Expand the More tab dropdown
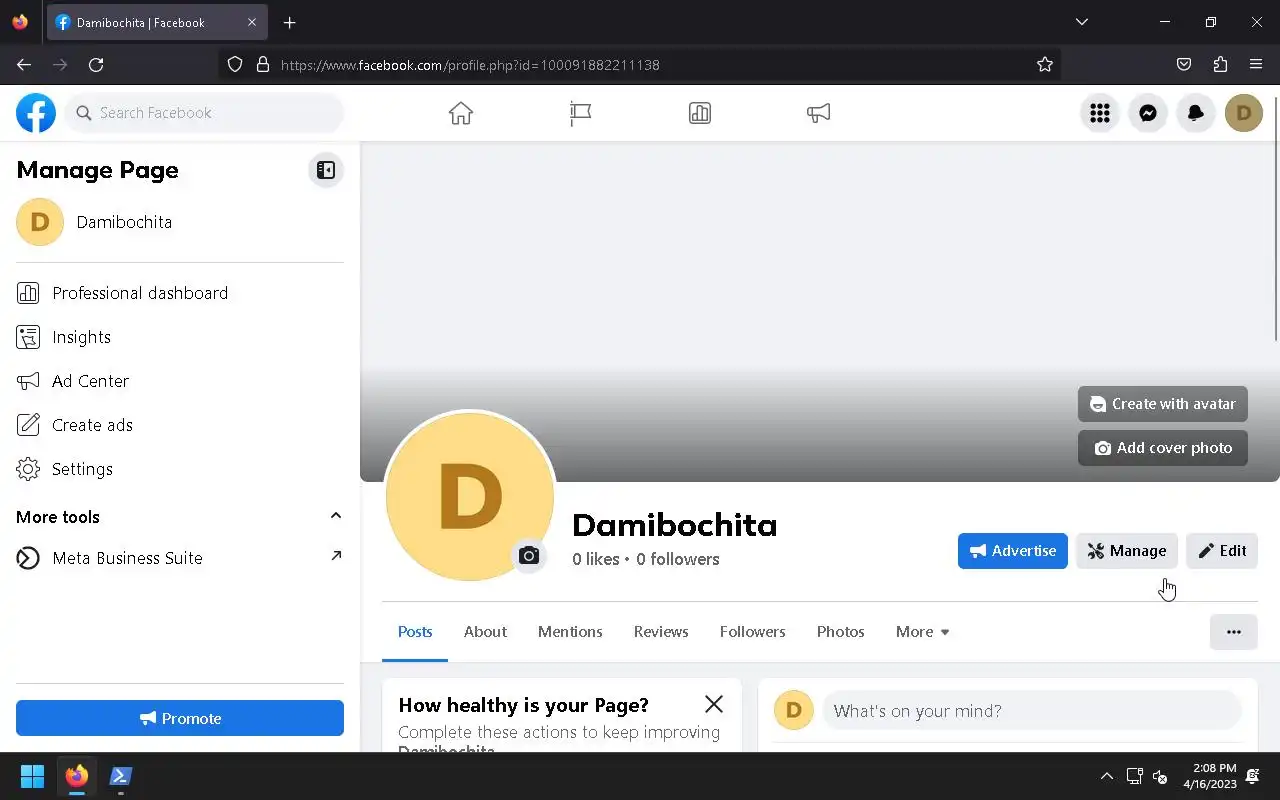 [922, 632]
